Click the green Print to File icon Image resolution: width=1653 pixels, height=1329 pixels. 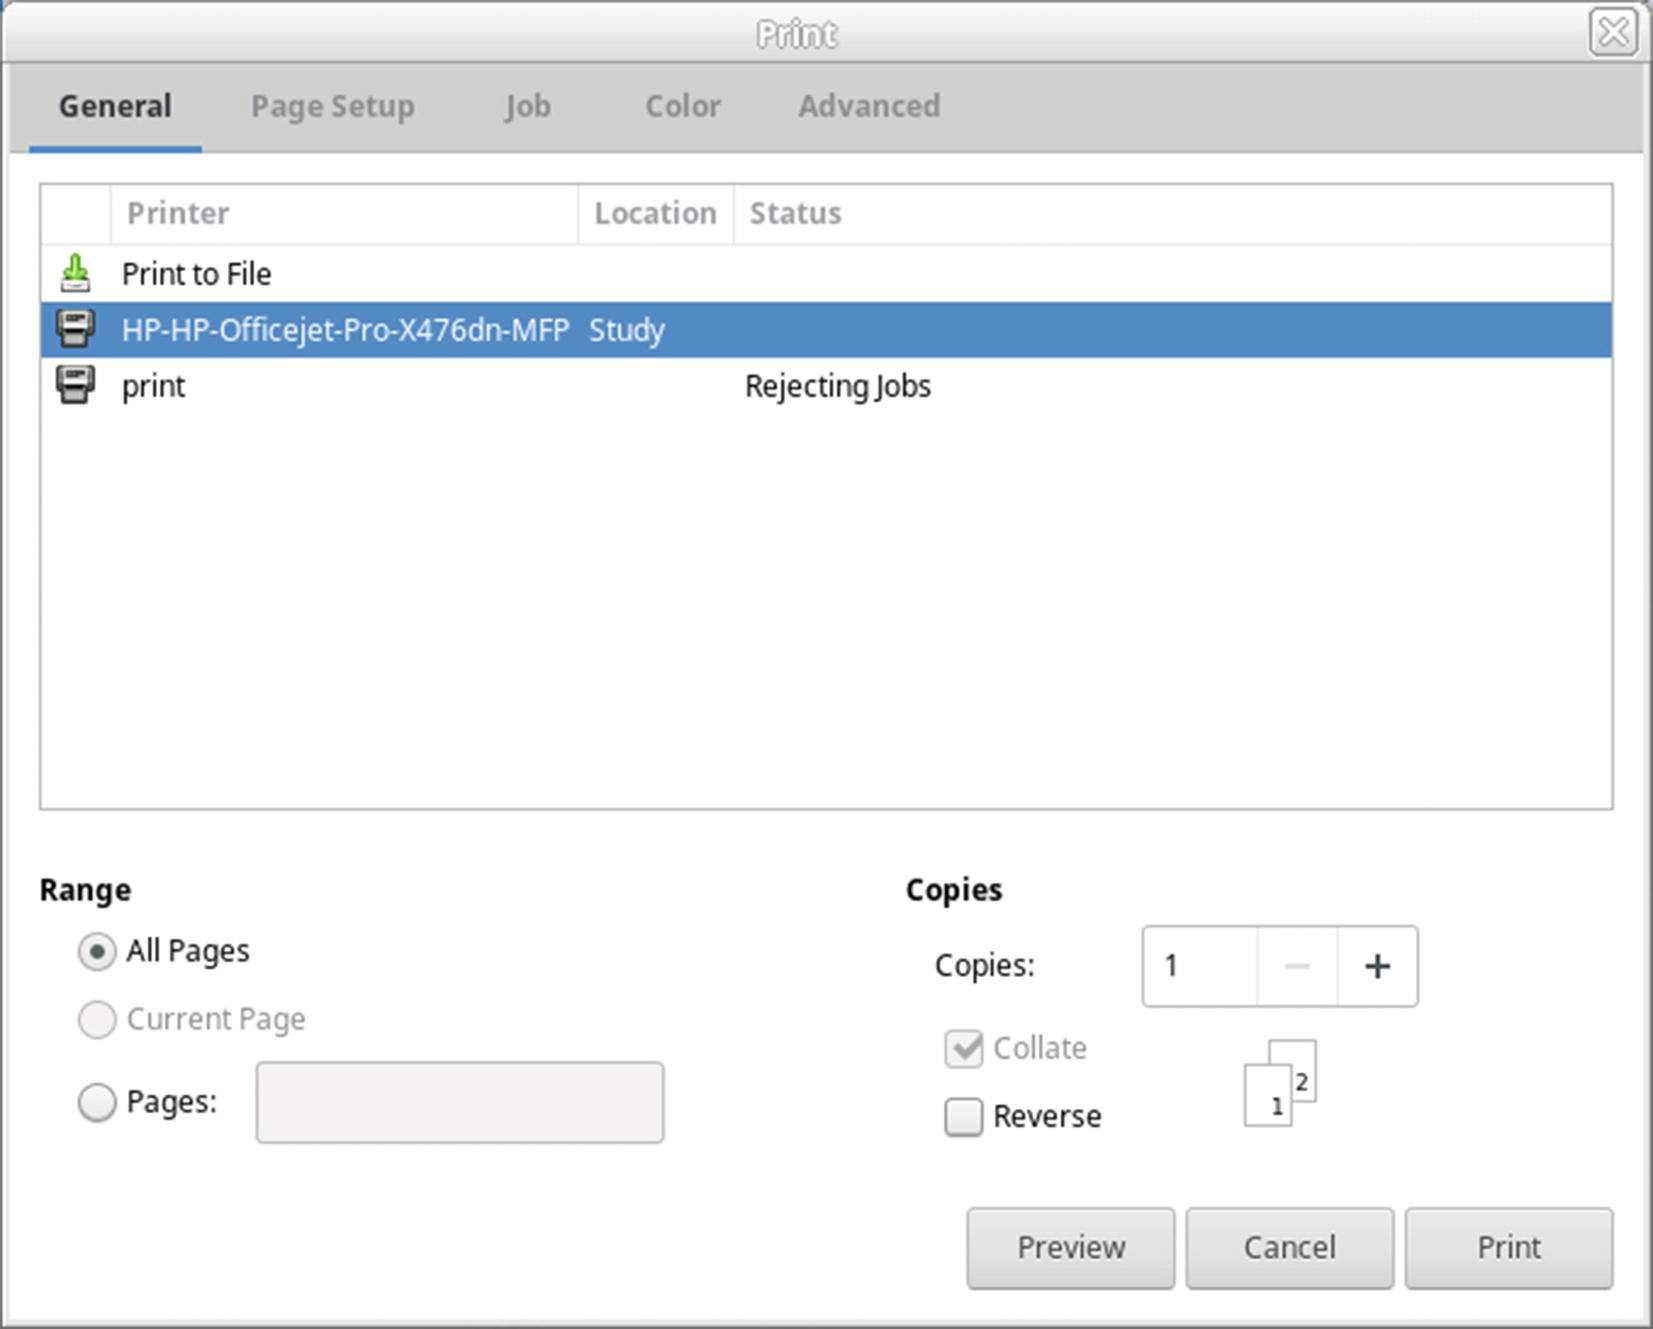pyautogui.click(x=75, y=273)
